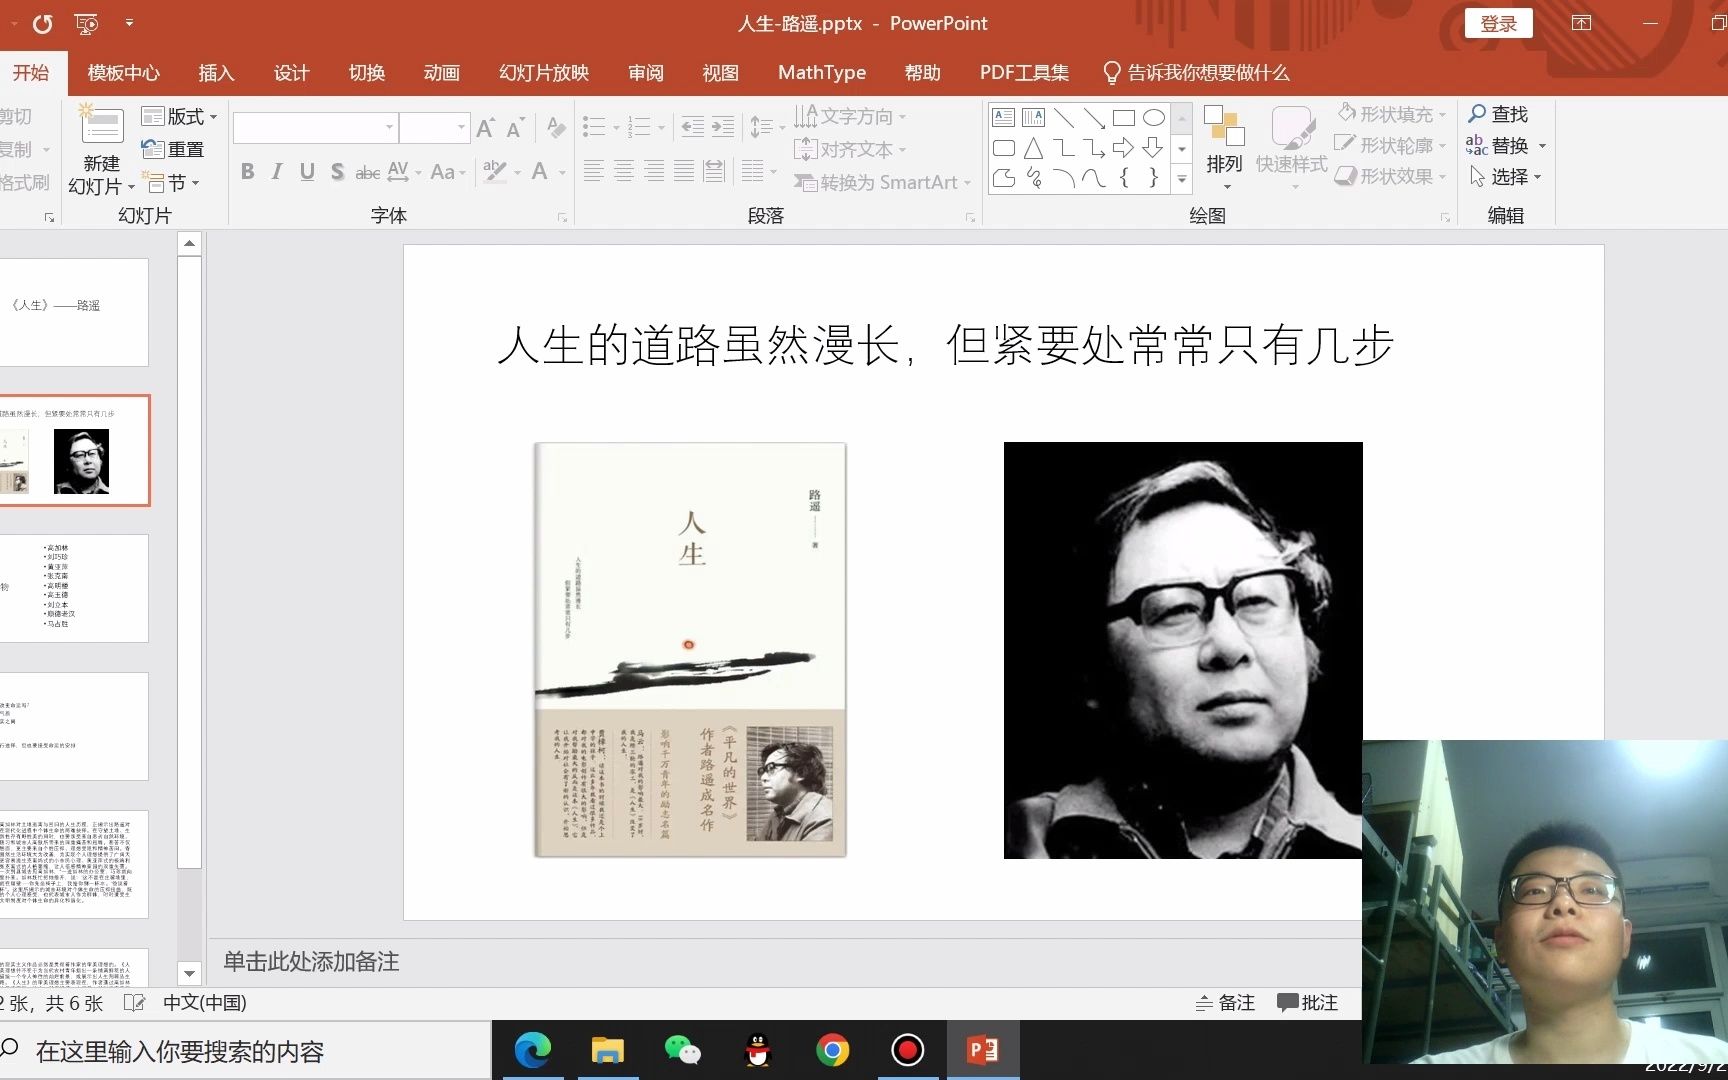Screen dimensions: 1728x1080
Task: Switch to Design (设计) tab
Action: 291,73
